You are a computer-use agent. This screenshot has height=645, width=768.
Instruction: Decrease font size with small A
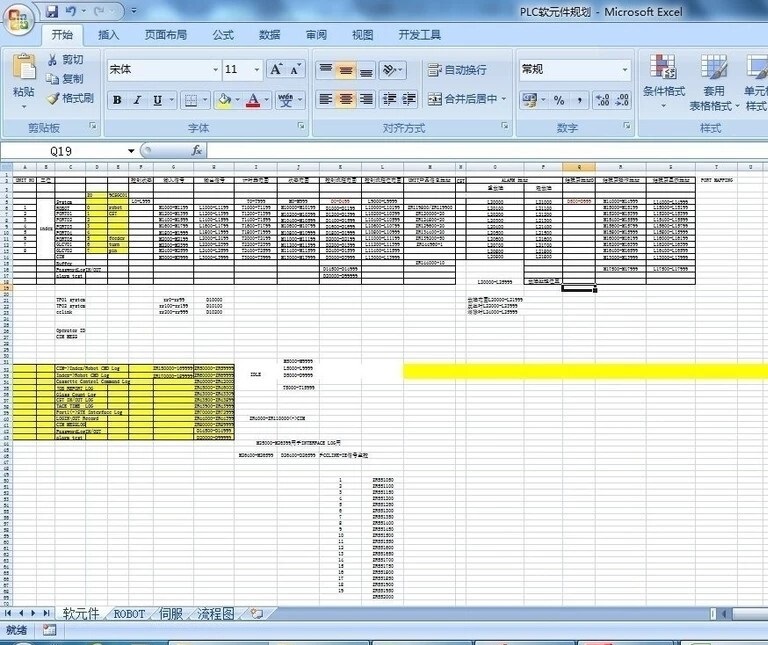click(295, 70)
